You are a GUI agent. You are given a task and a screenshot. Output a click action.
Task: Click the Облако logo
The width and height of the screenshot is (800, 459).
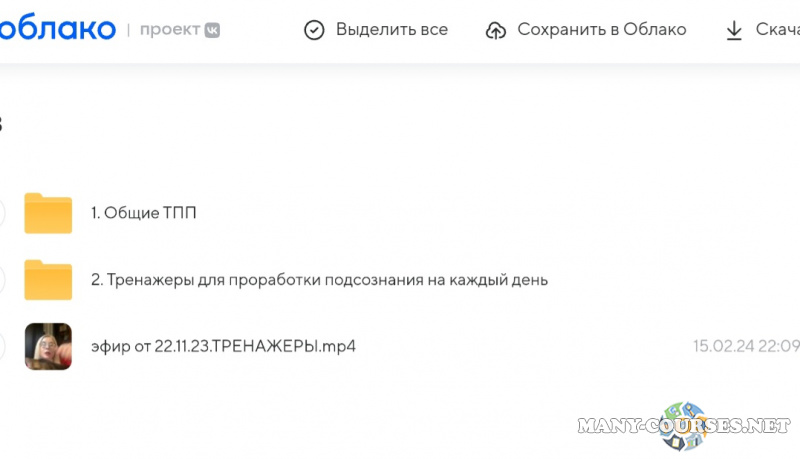[57, 29]
